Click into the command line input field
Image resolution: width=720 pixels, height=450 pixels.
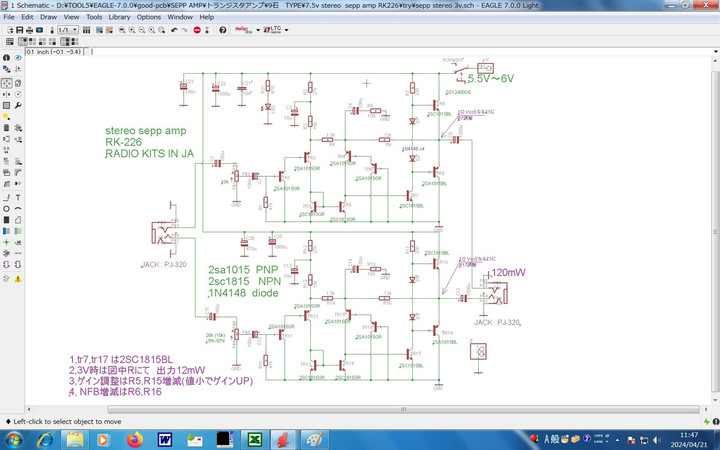tap(400, 51)
